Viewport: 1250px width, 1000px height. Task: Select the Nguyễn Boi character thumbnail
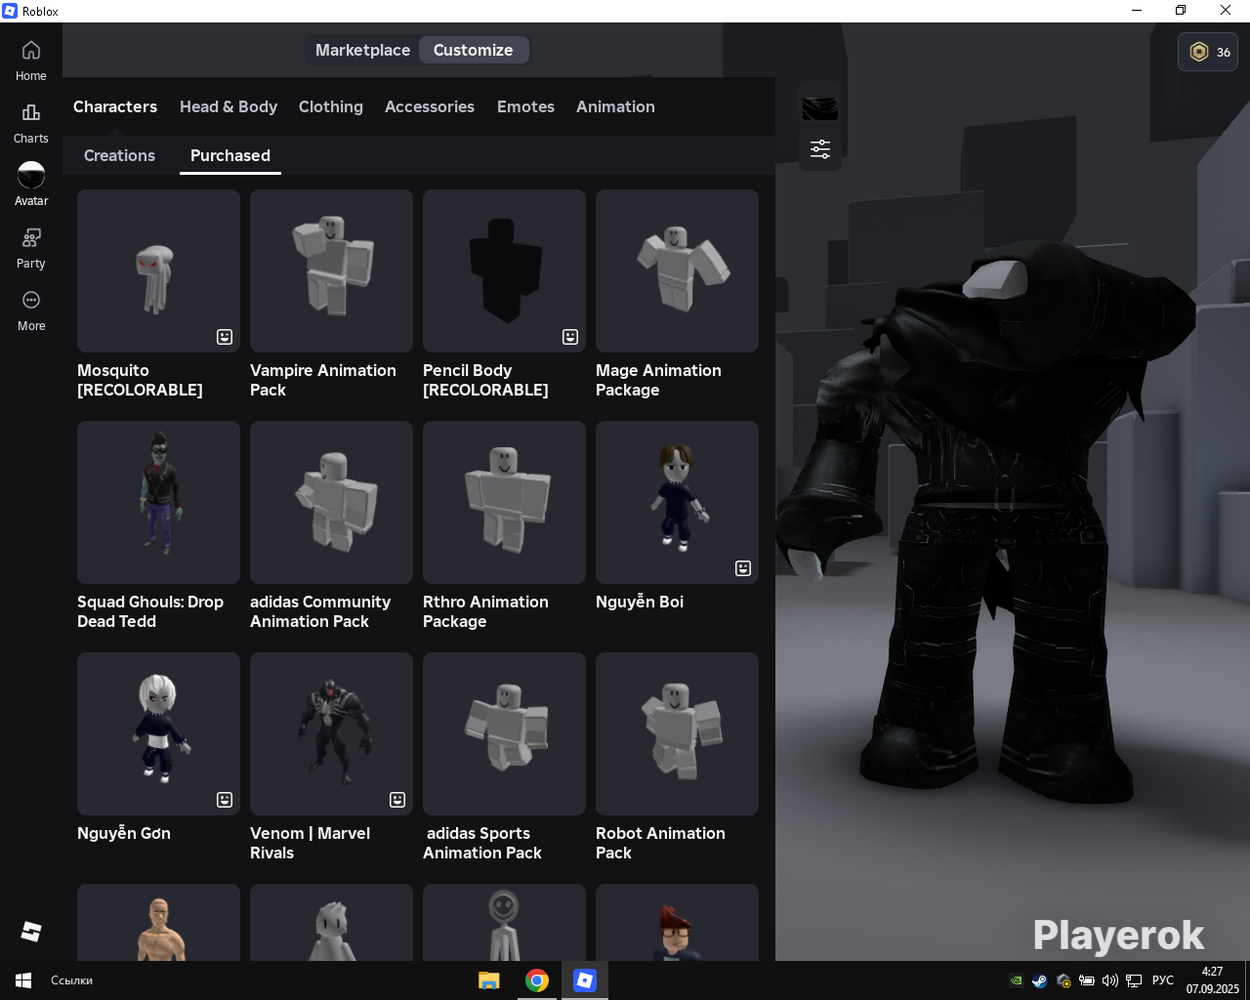(677, 502)
